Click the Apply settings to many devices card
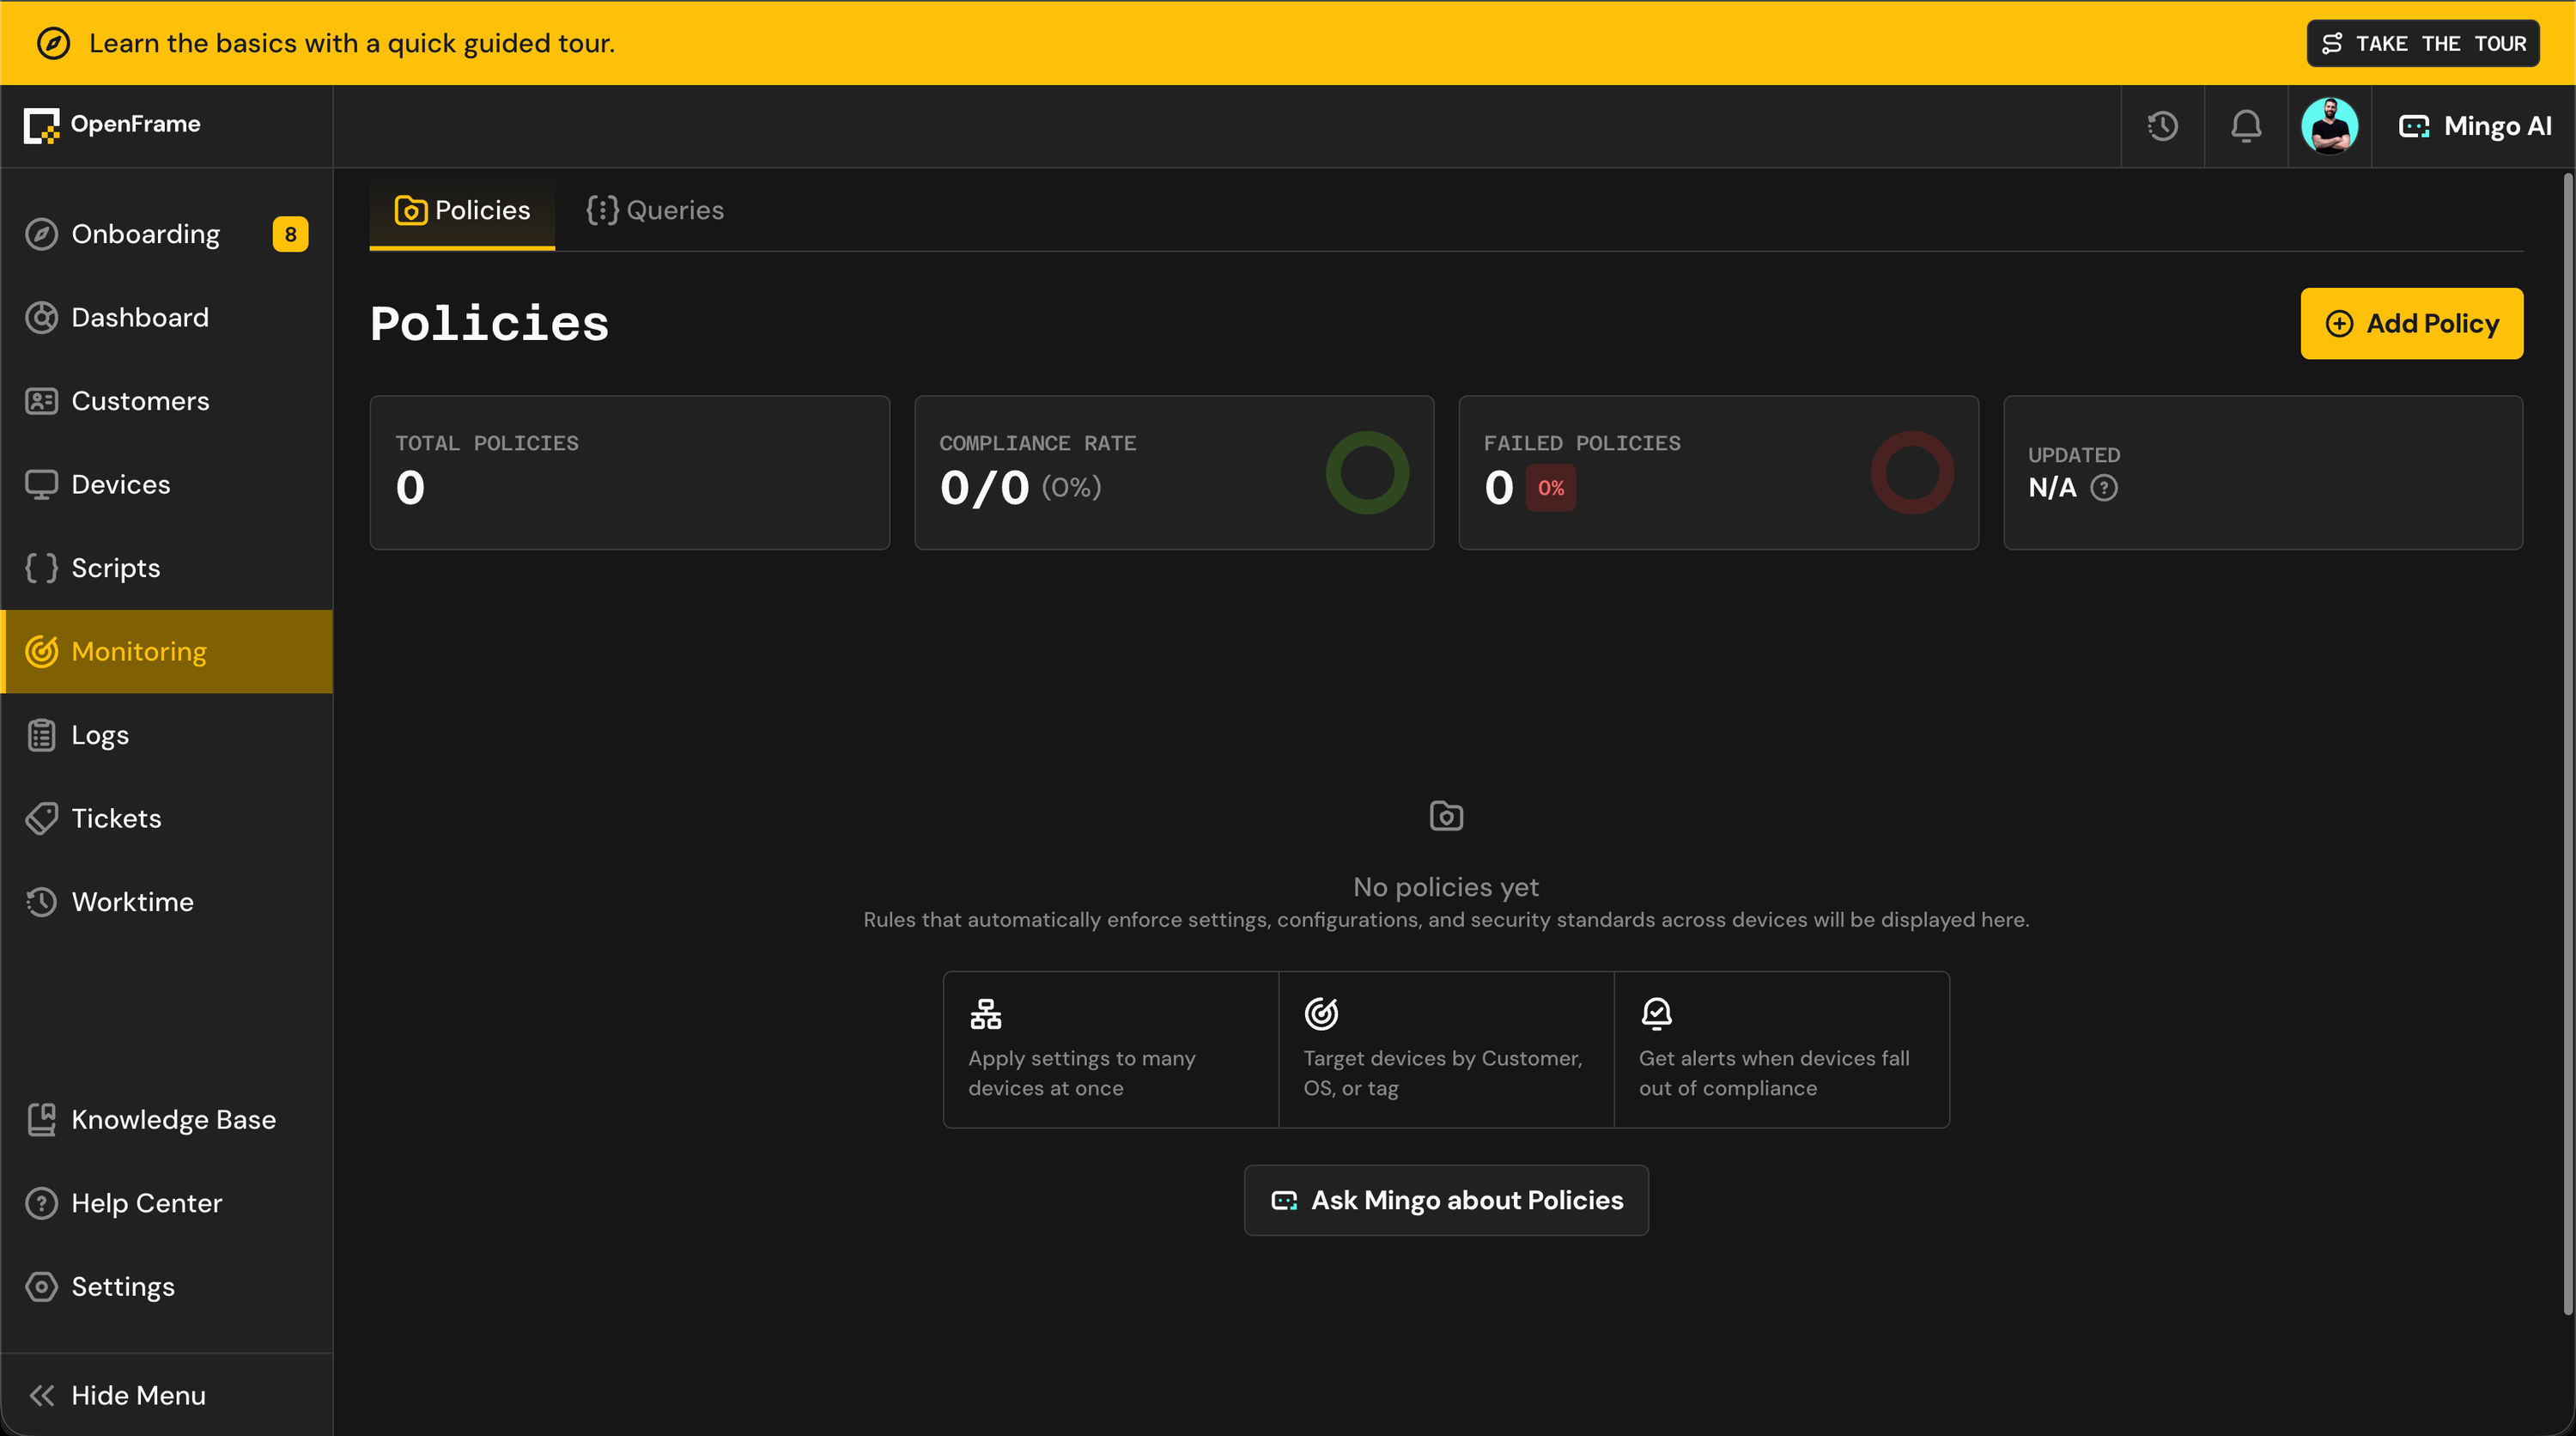The width and height of the screenshot is (2576, 1436). [x=1110, y=1050]
